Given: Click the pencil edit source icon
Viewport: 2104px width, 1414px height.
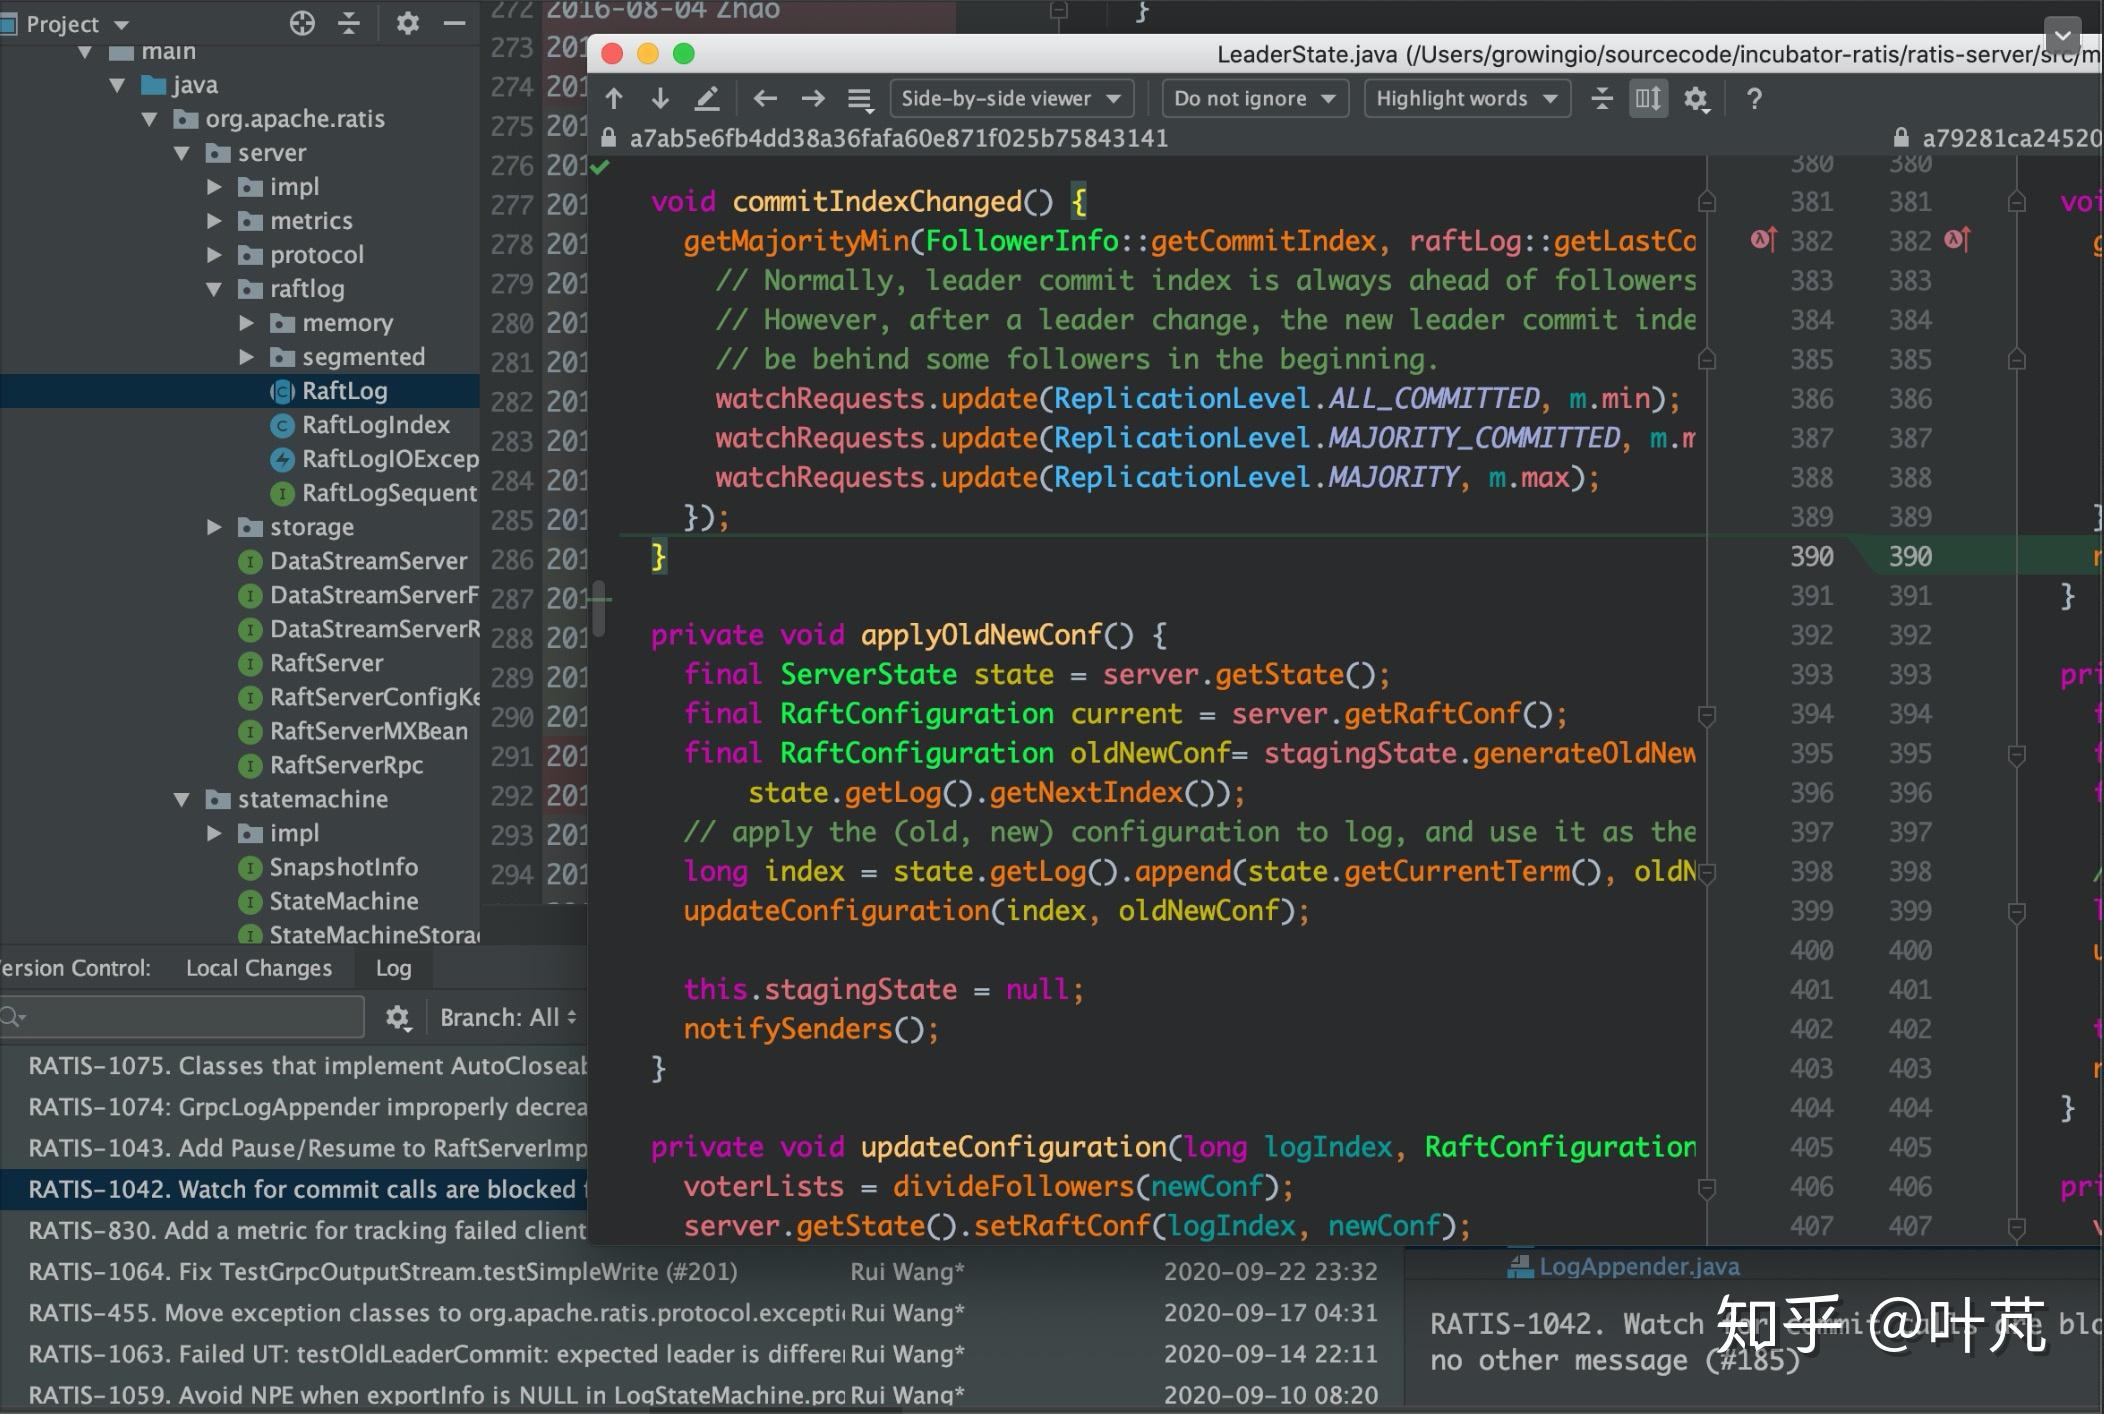Looking at the screenshot, I should click(707, 98).
